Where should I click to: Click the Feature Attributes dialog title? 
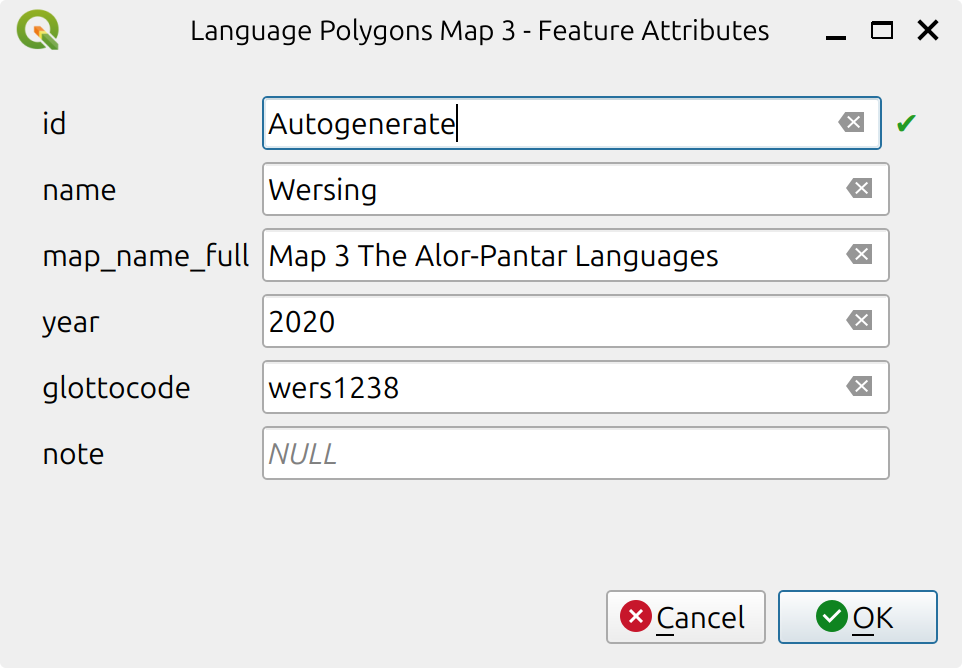point(479,30)
